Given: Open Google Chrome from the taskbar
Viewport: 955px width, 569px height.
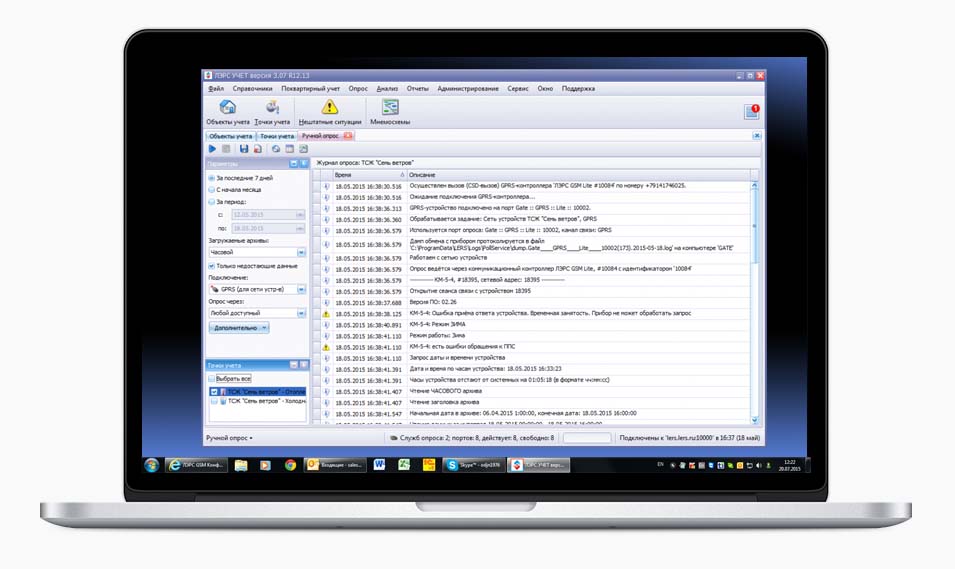Looking at the screenshot, I should pos(290,465).
